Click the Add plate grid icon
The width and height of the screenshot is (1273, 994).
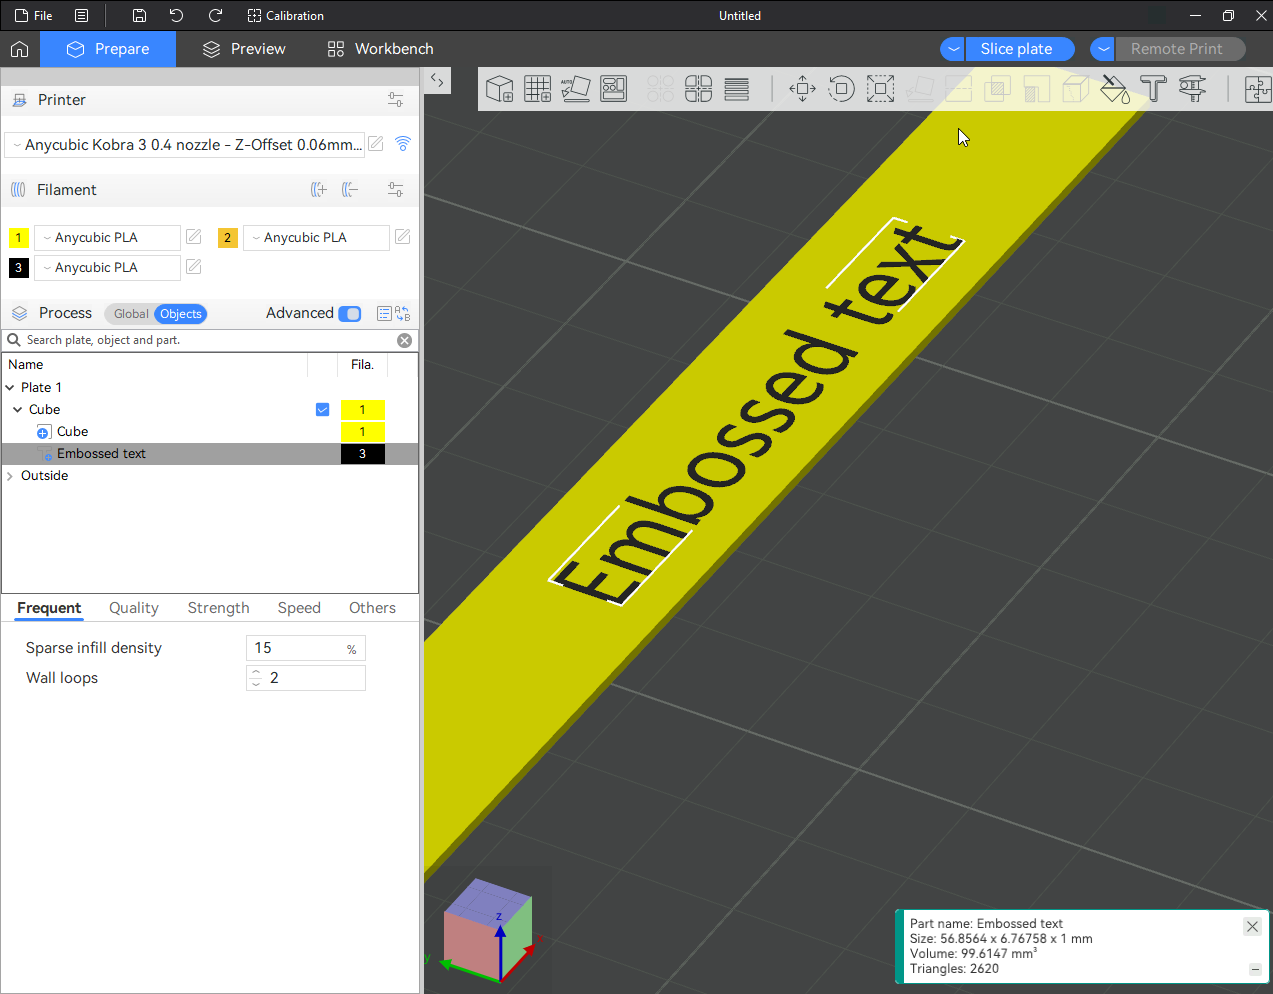click(537, 89)
